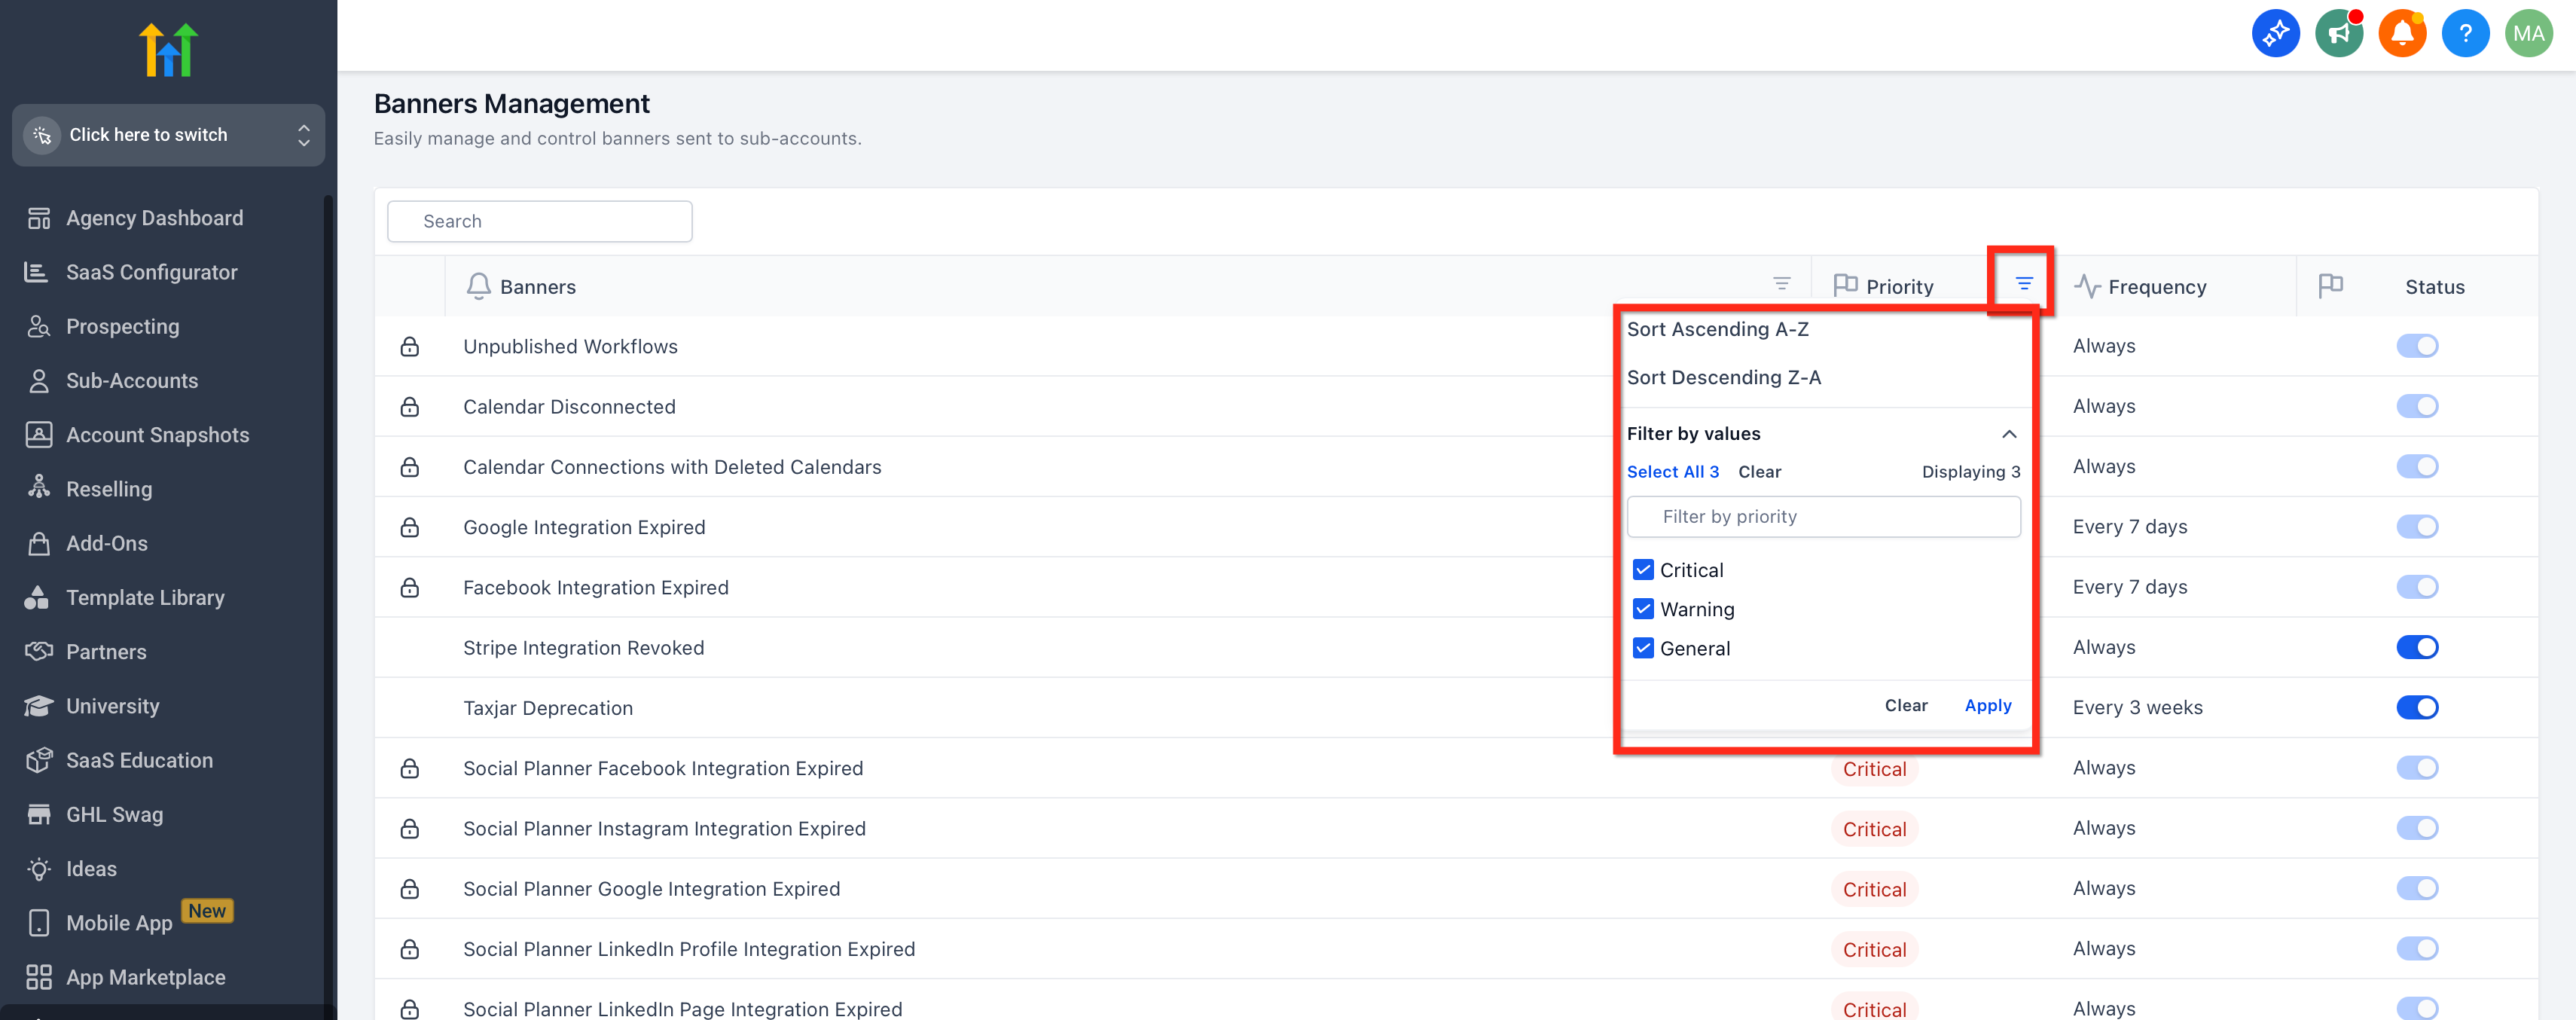
Task: Click the blue sparkle icon in top bar
Action: tap(2275, 34)
